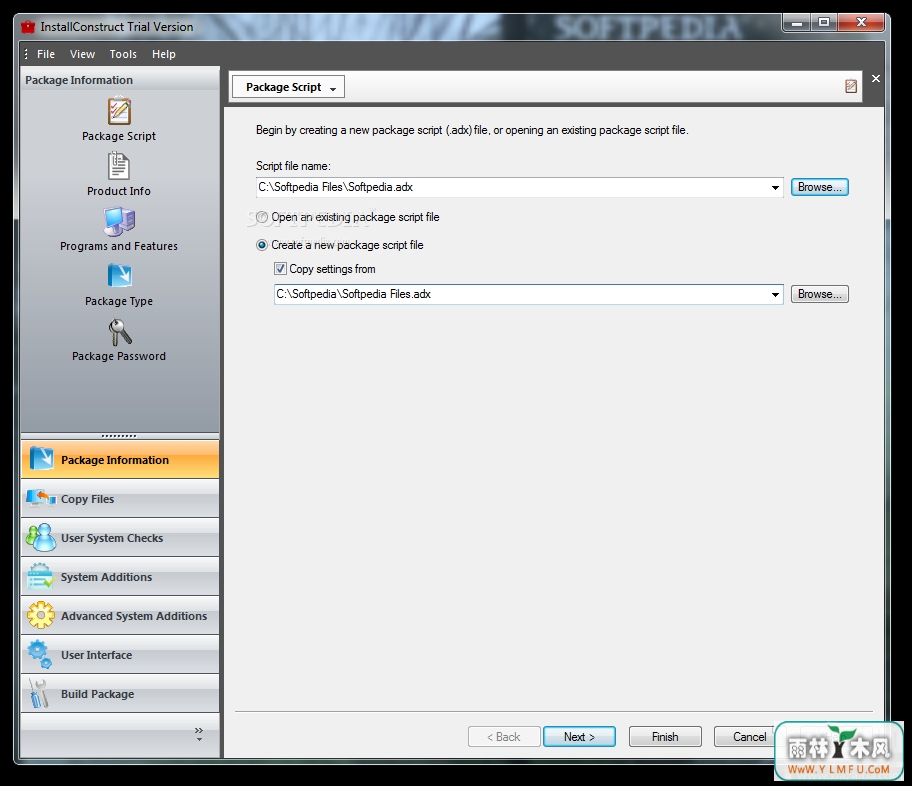Open the Help menu
The height and width of the screenshot is (786, 912).
164,54
